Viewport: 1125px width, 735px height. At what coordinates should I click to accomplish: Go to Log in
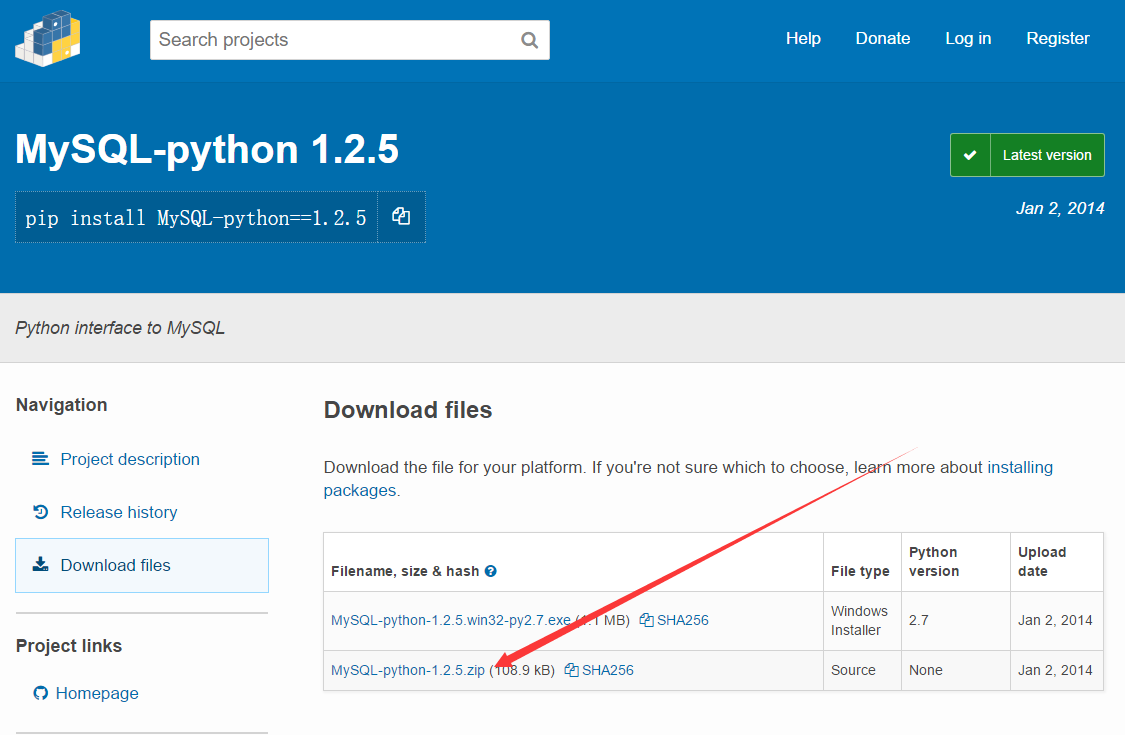coord(968,39)
